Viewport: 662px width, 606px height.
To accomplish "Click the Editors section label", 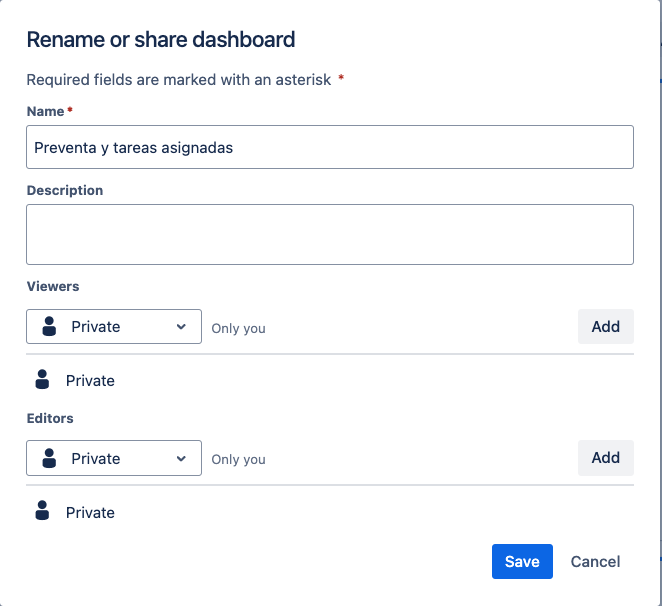I will tap(50, 418).
